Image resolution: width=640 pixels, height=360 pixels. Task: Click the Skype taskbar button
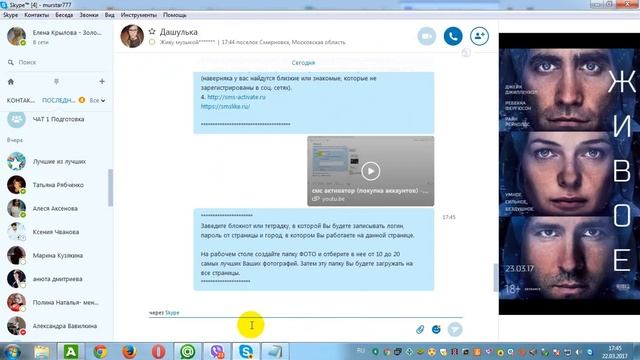coord(246,352)
